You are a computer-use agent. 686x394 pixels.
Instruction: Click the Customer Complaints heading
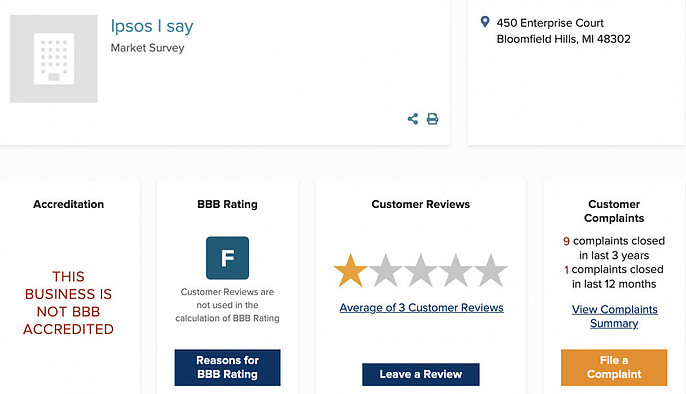[x=614, y=211]
